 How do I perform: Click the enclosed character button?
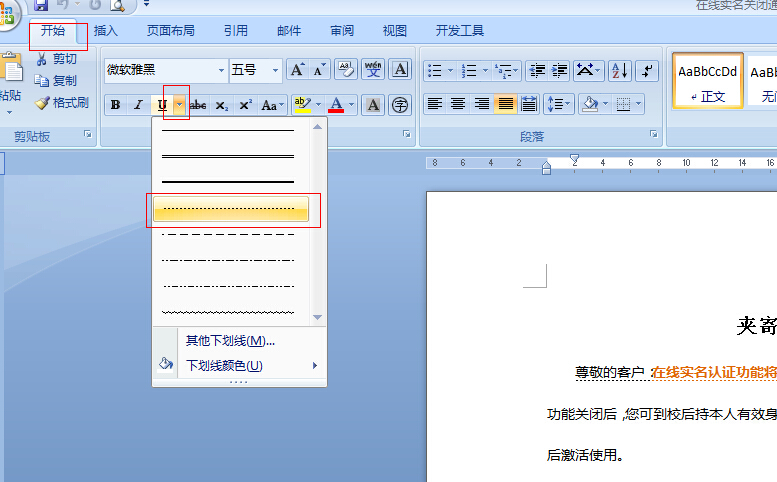click(400, 105)
